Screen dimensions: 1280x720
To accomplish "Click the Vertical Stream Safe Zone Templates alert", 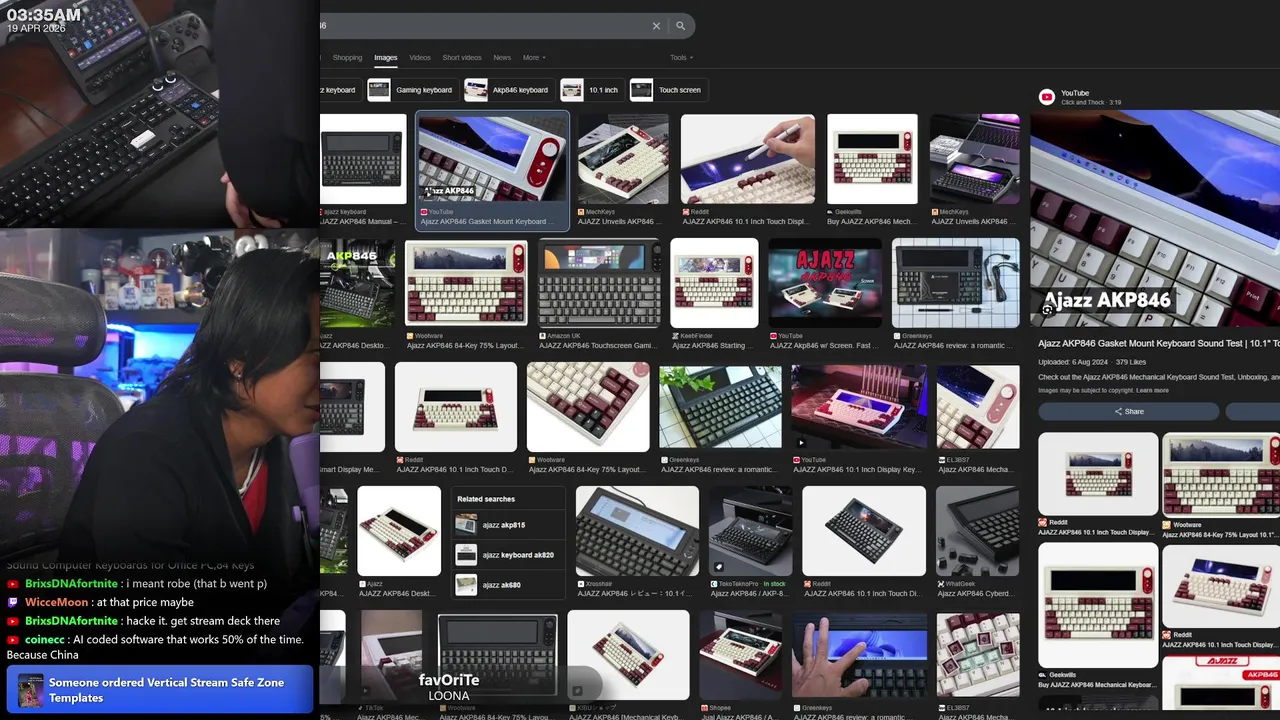I will click(x=160, y=690).
